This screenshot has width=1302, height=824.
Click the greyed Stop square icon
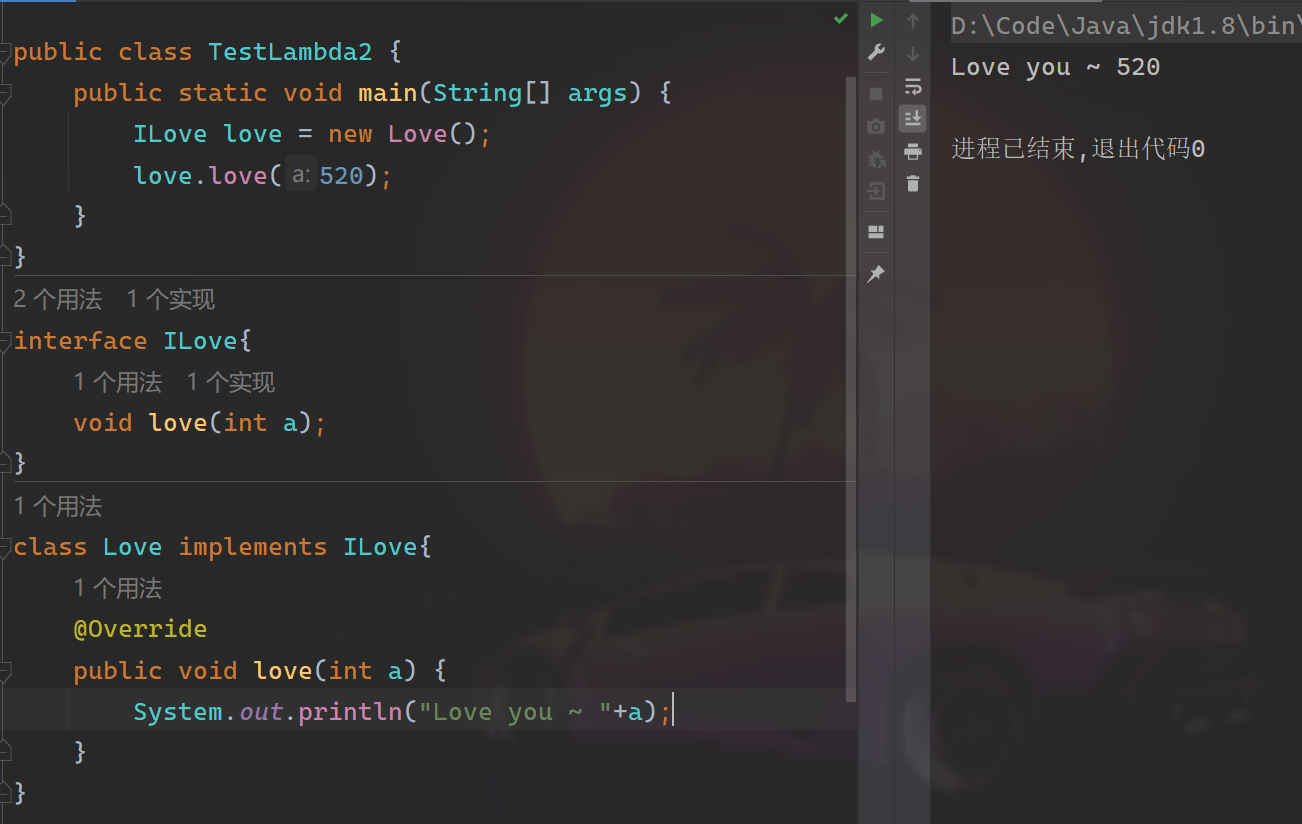click(x=876, y=94)
